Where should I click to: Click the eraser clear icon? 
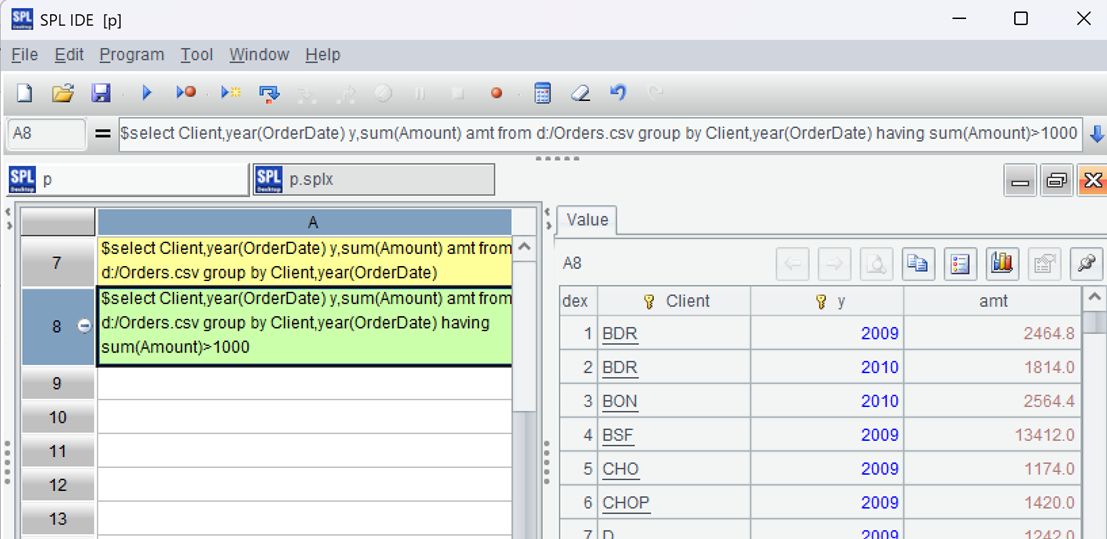(x=580, y=93)
